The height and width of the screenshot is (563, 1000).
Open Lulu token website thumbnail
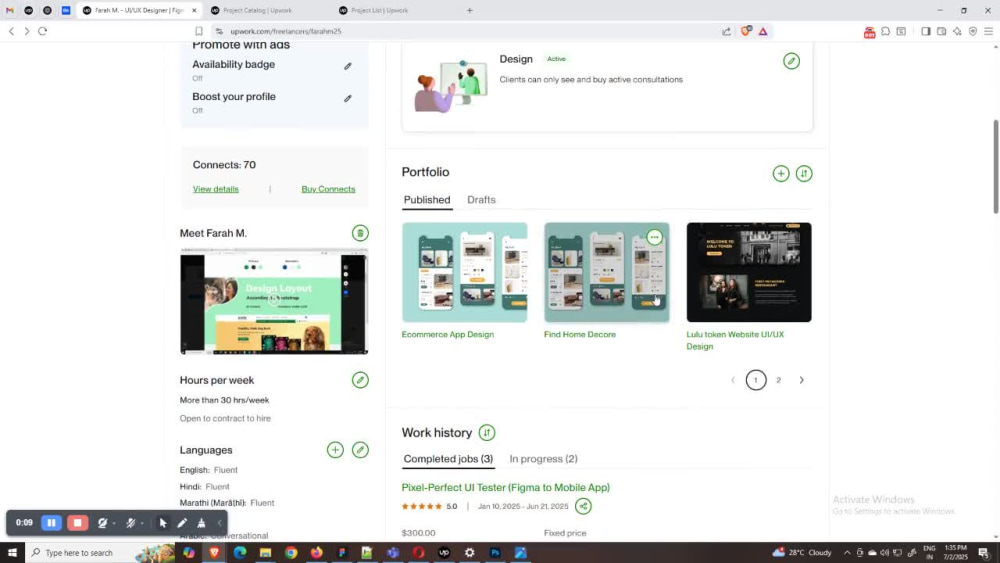coord(749,272)
